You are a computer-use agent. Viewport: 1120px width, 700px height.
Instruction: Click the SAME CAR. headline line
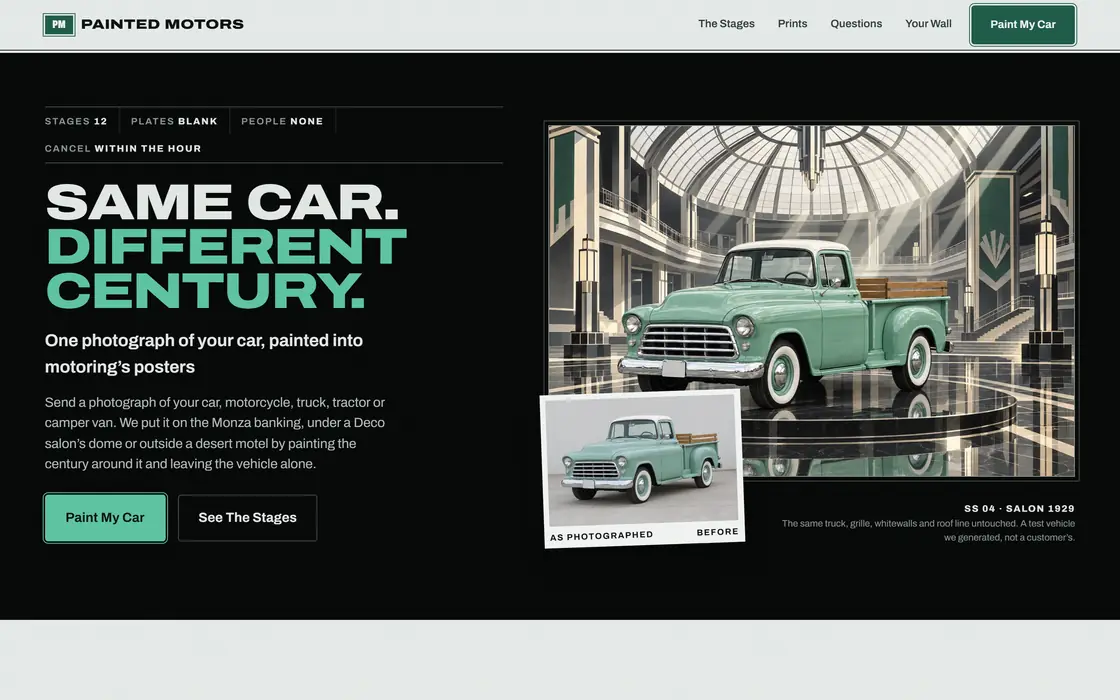point(222,203)
